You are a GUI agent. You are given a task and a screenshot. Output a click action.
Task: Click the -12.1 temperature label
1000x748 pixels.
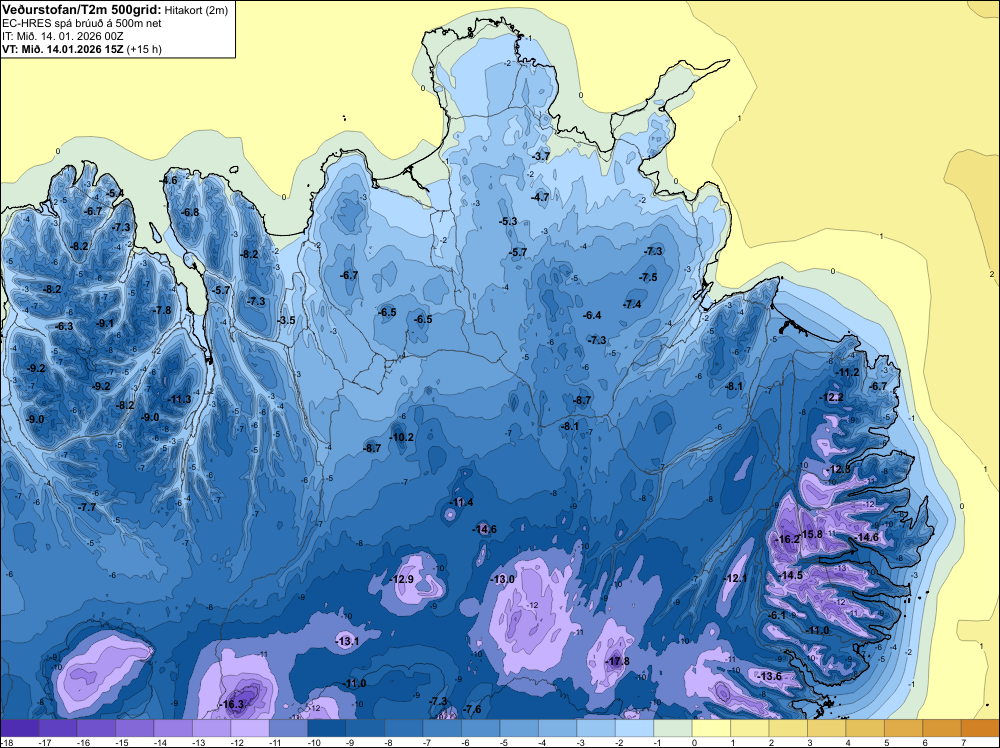[735, 578]
